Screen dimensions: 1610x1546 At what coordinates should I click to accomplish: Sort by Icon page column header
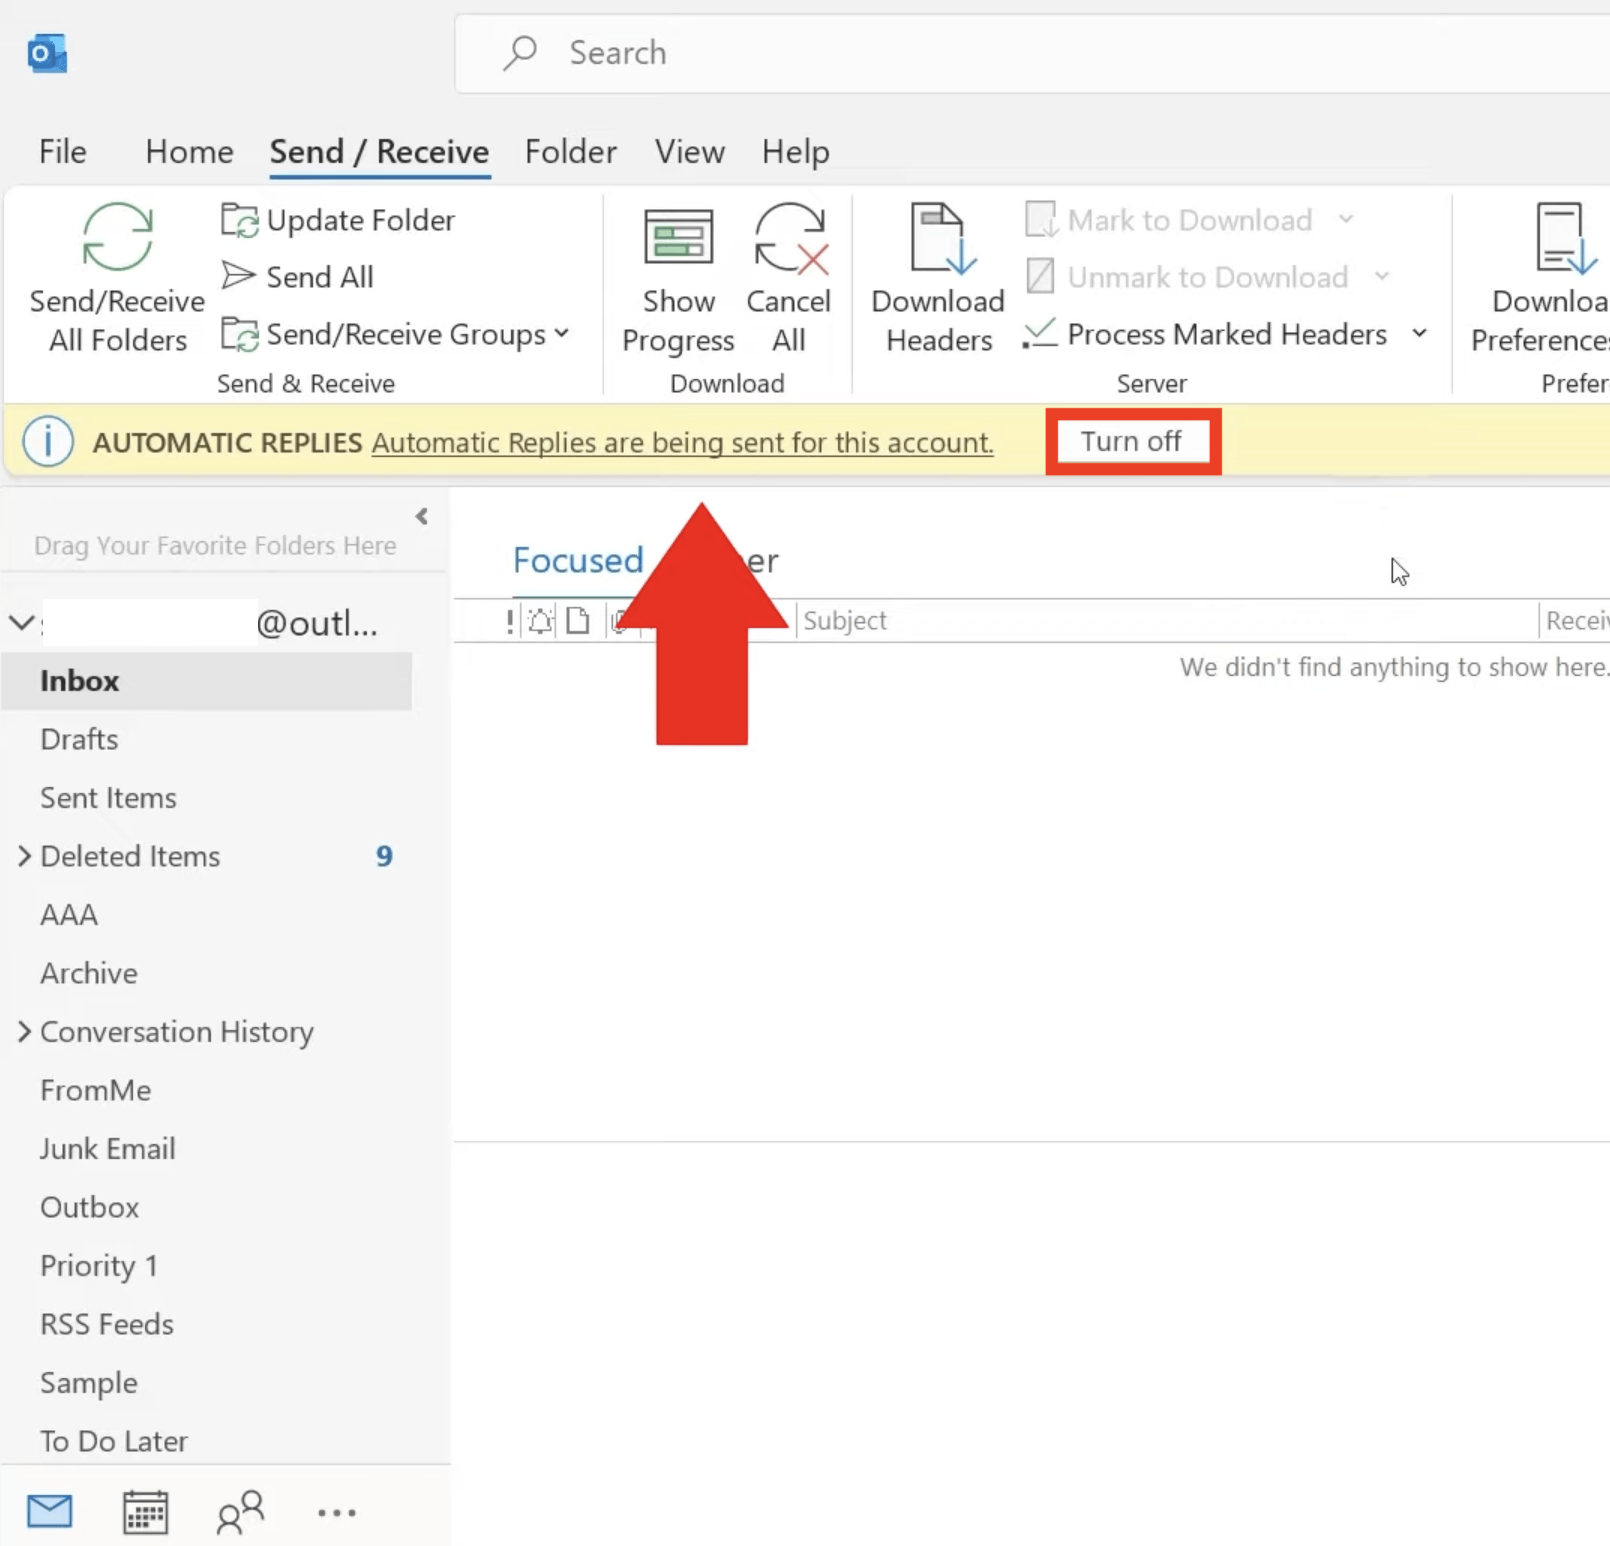pos(578,621)
